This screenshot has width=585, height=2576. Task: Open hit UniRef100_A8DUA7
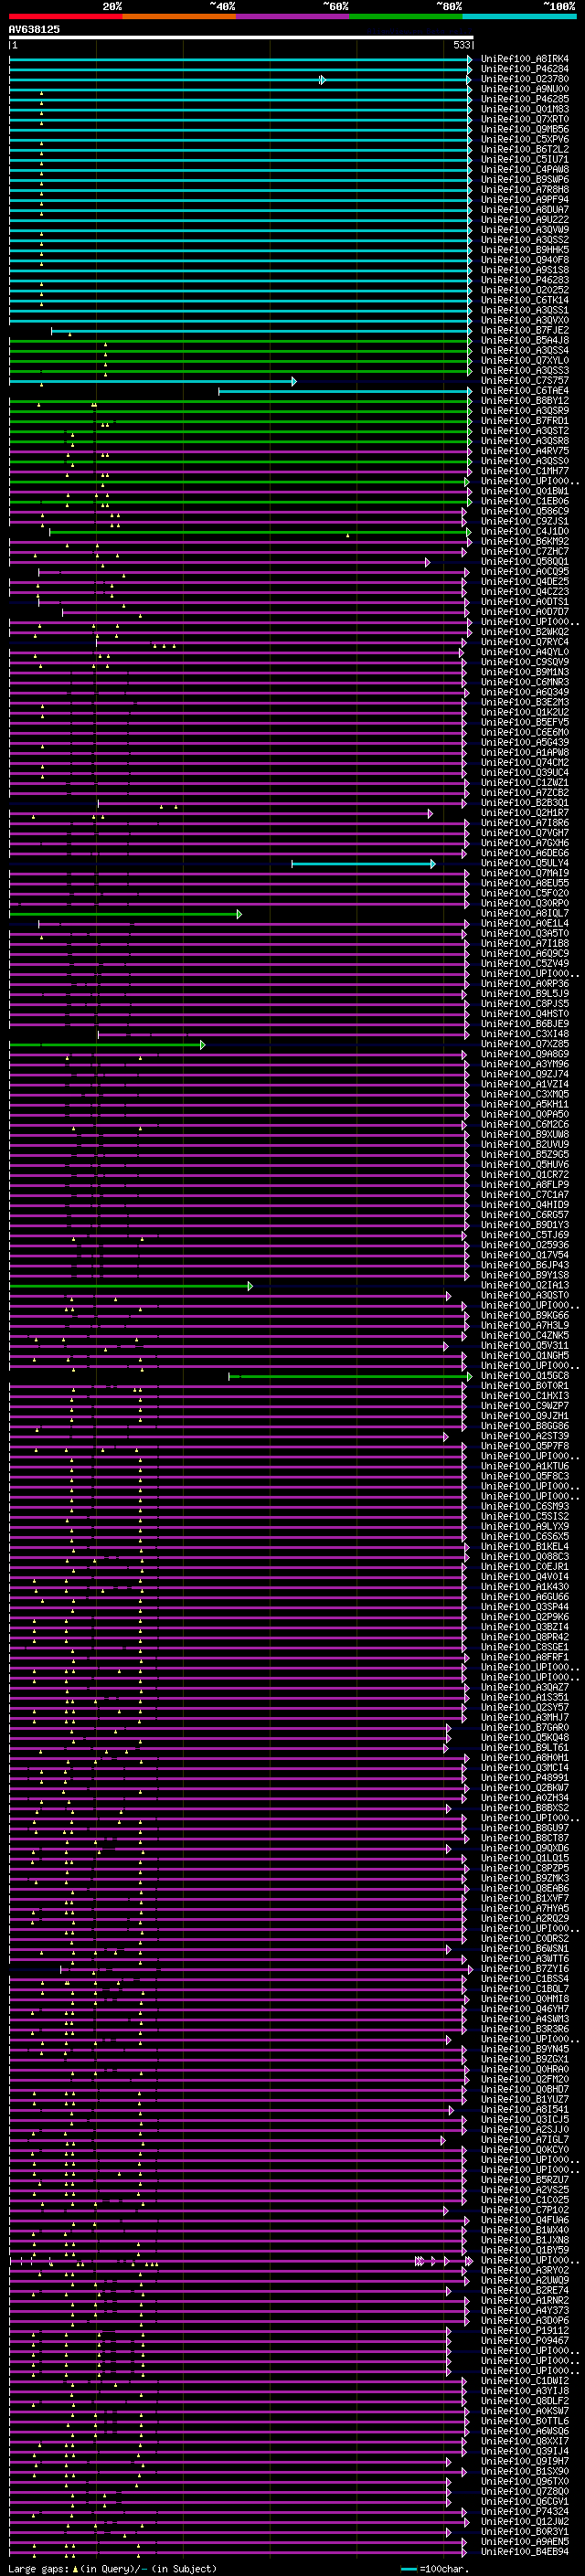(x=524, y=210)
